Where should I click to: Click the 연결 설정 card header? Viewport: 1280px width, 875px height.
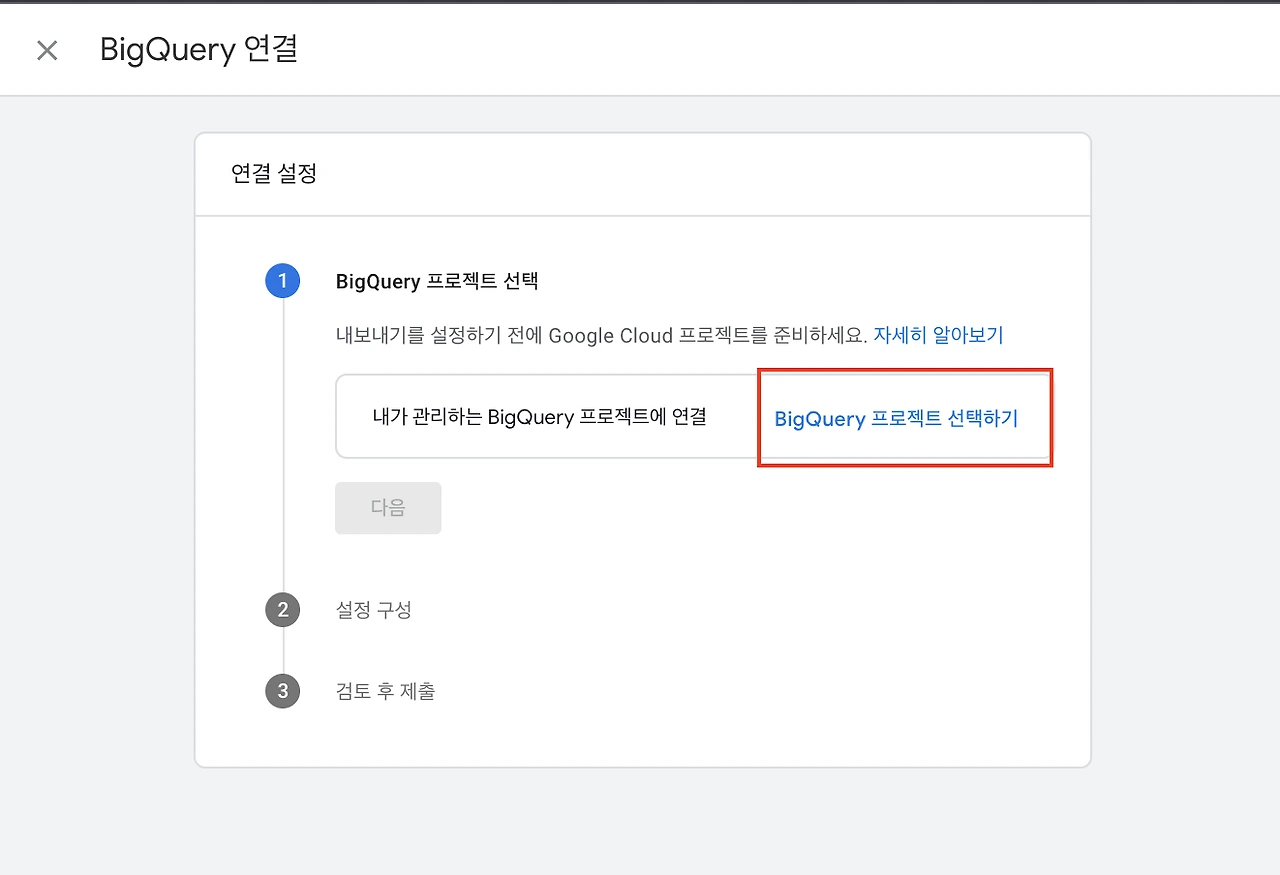pos(274,174)
